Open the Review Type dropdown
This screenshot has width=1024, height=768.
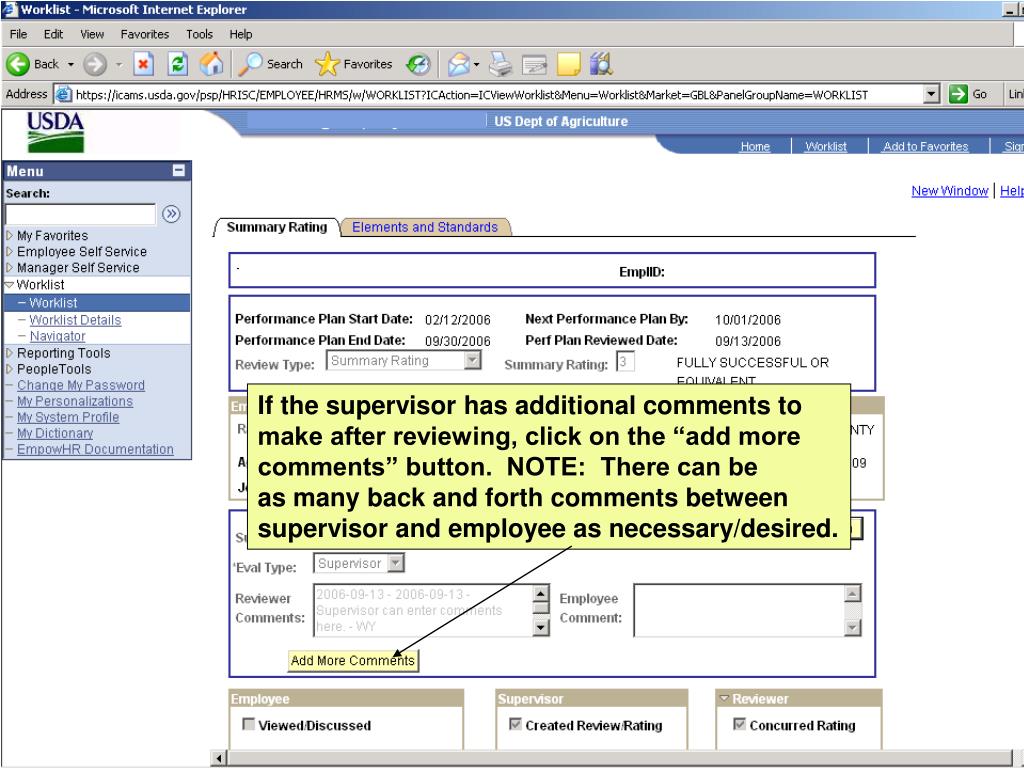[x=473, y=361]
